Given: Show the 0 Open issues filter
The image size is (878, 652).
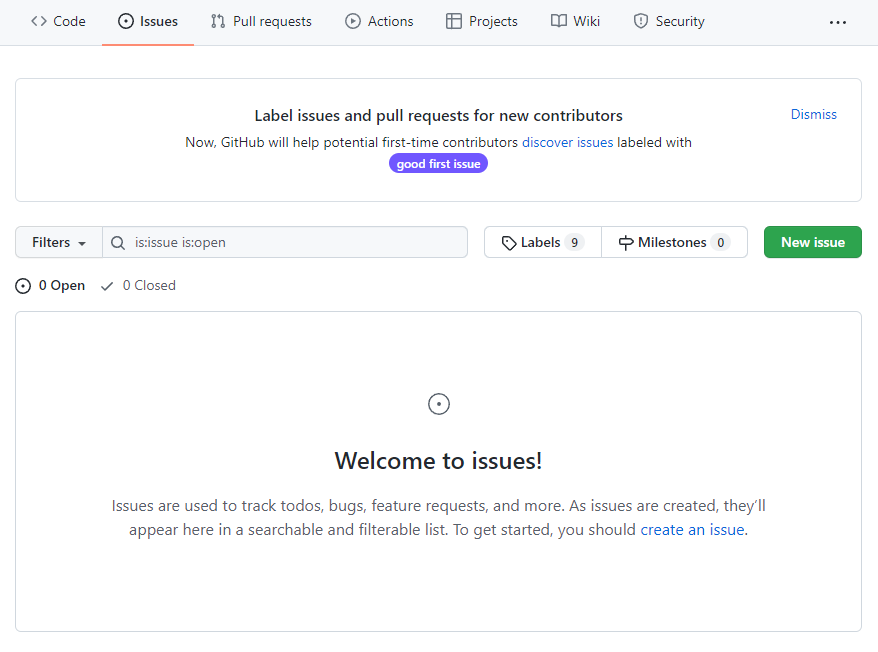Looking at the screenshot, I should point(51,285).
